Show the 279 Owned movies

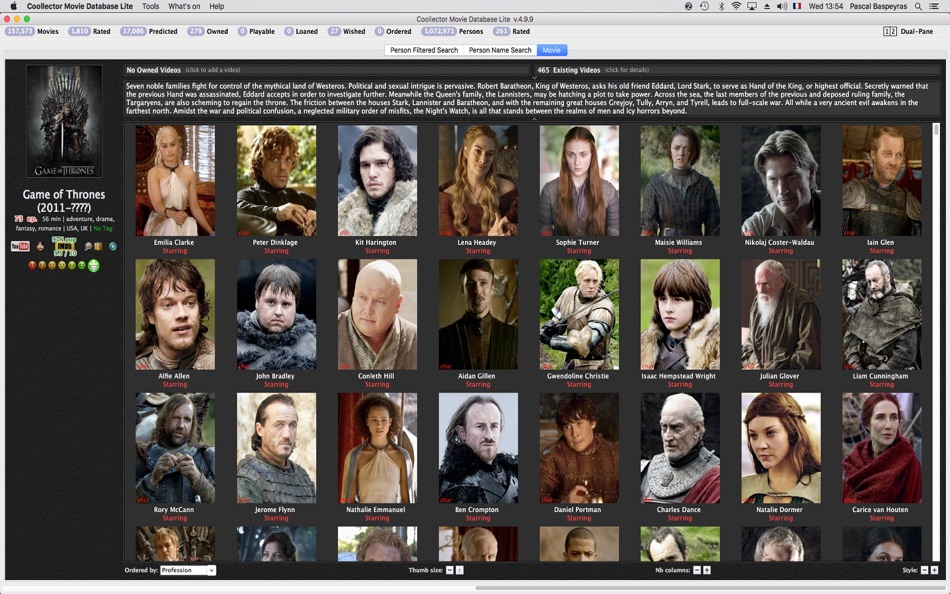208,31
